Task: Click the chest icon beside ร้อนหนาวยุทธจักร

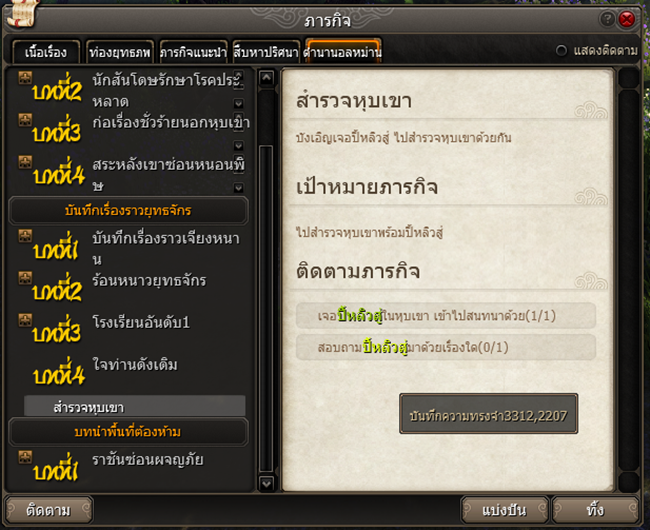Action: point(25,278)
